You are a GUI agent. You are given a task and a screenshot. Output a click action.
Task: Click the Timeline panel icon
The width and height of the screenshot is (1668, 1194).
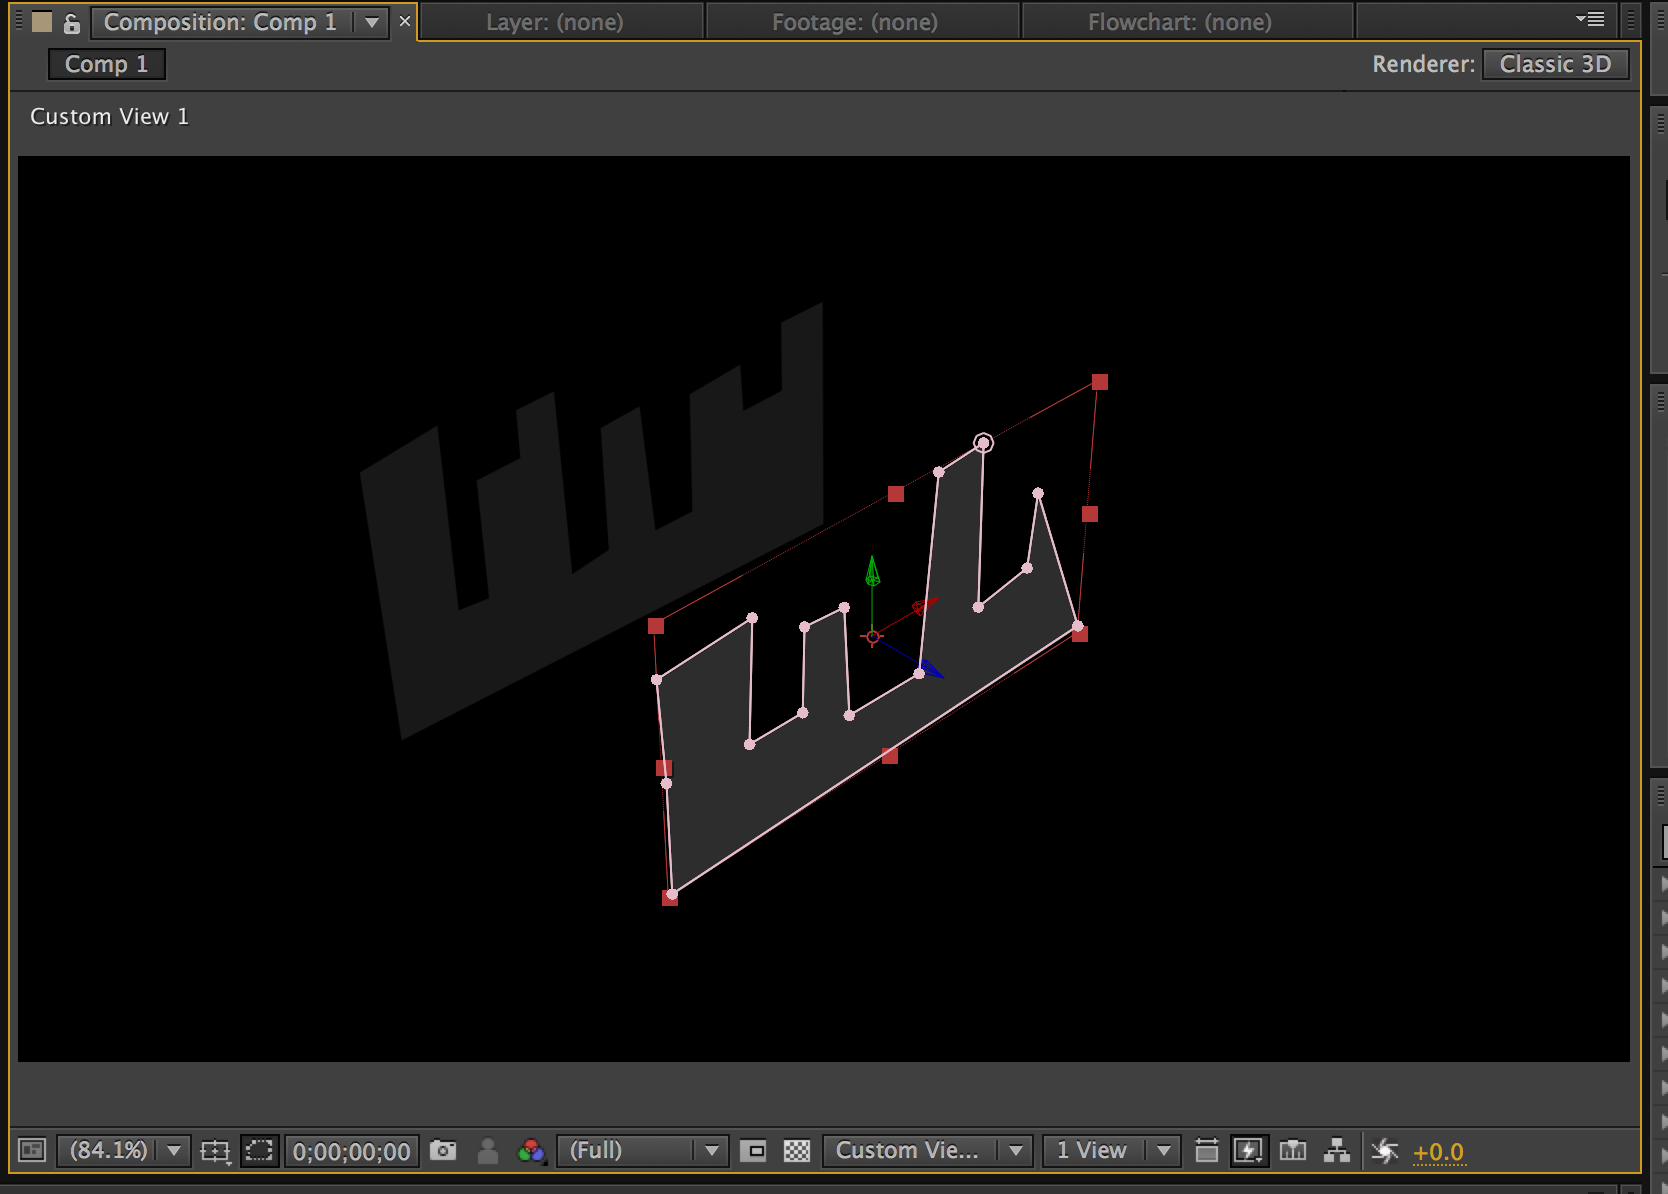pyautogui.click(x=1293, y=1151)
